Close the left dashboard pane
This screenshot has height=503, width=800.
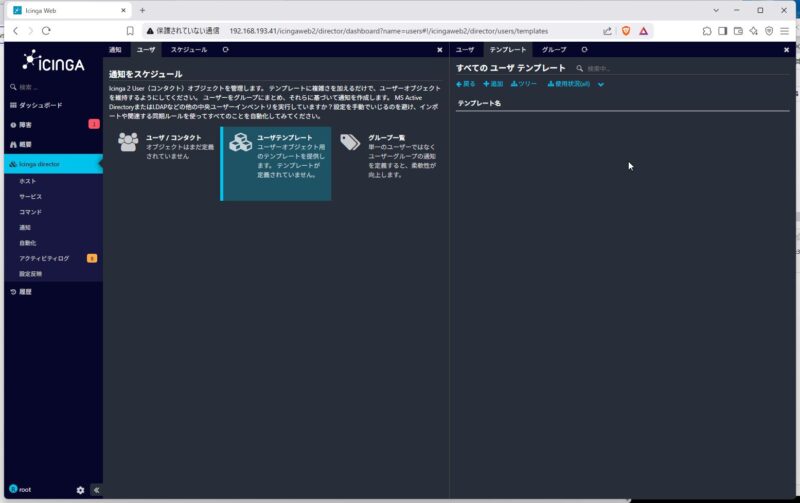[440, 50]
